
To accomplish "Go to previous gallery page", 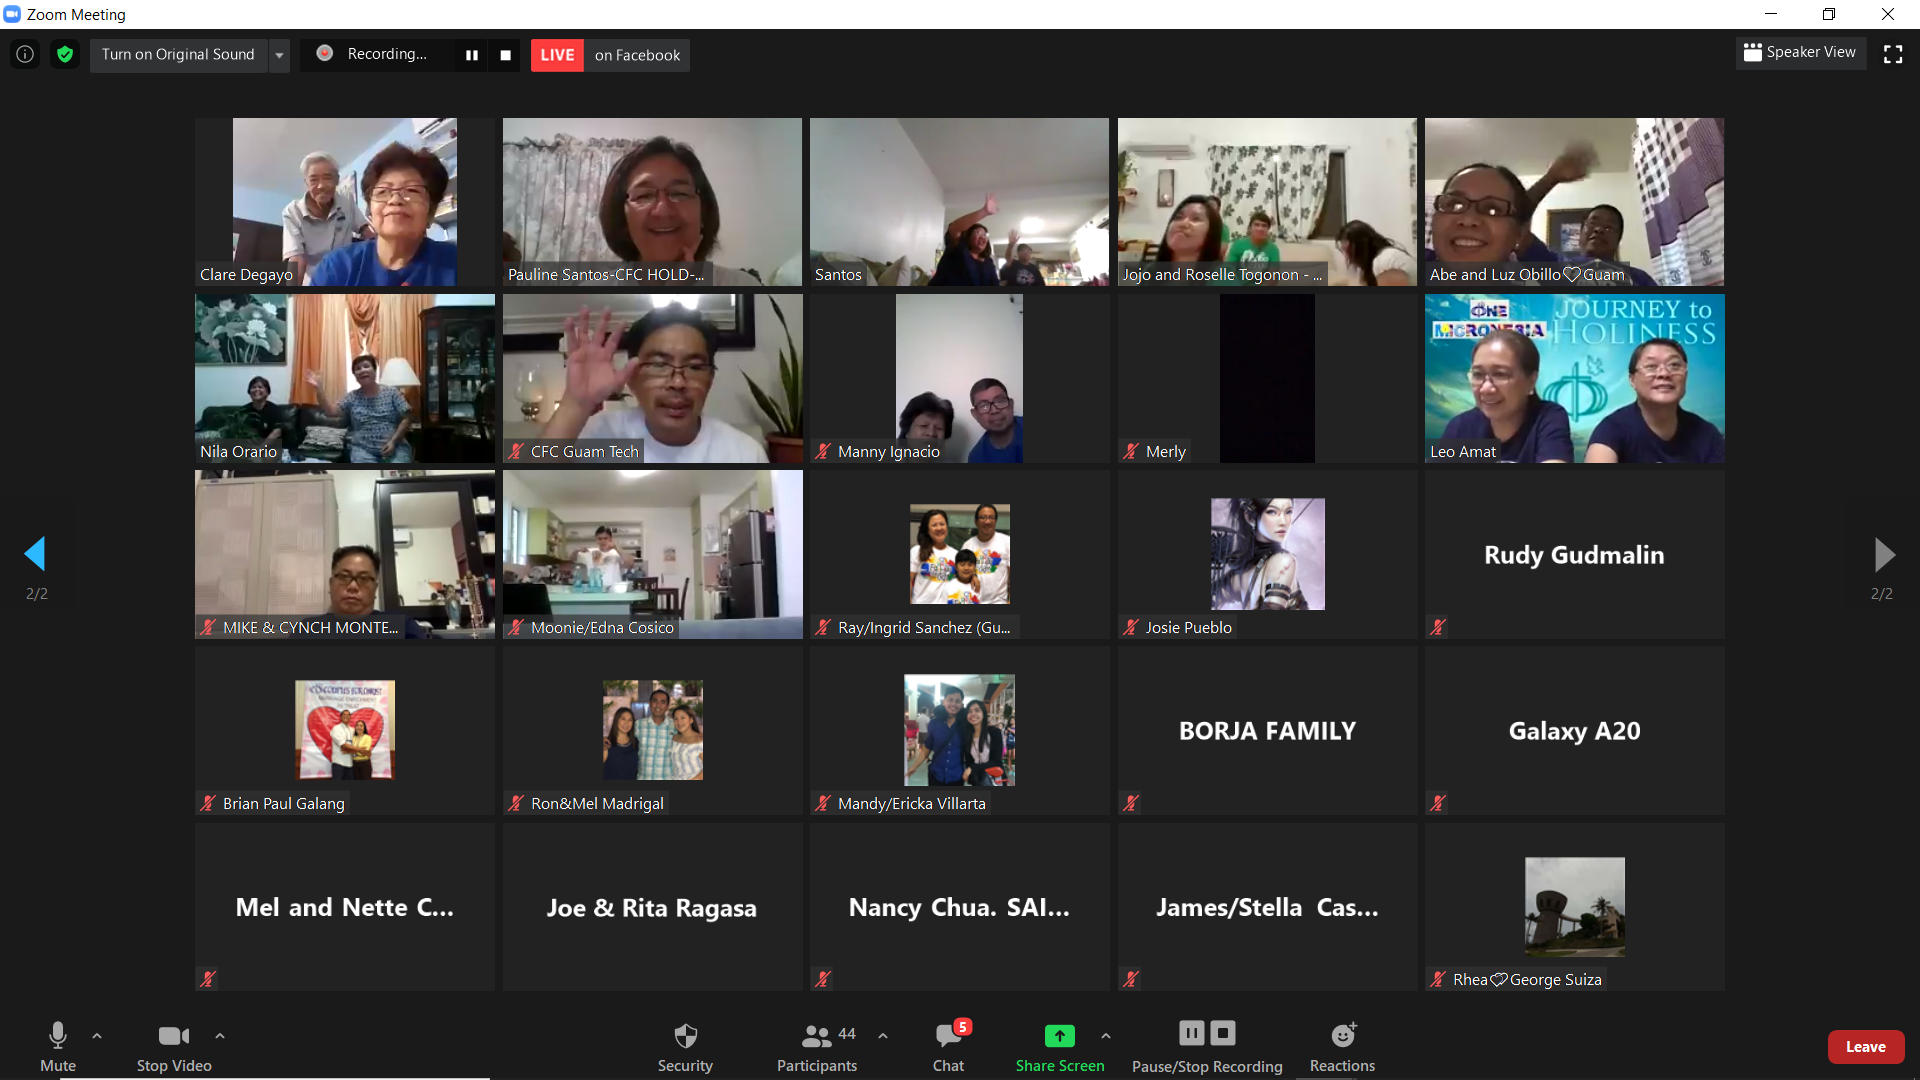I will [x=36, y=553].
